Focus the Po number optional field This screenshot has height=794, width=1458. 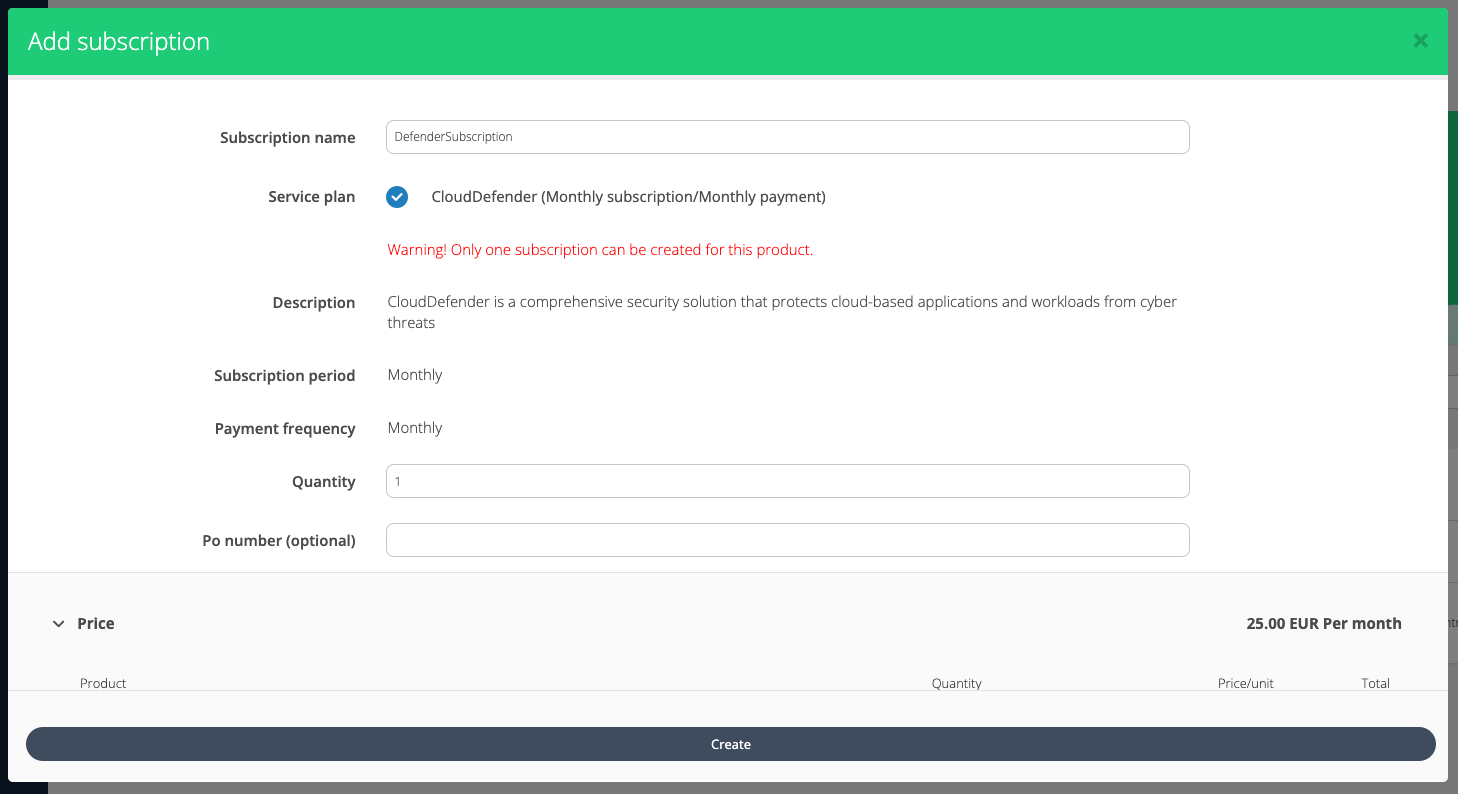[787, 540]
